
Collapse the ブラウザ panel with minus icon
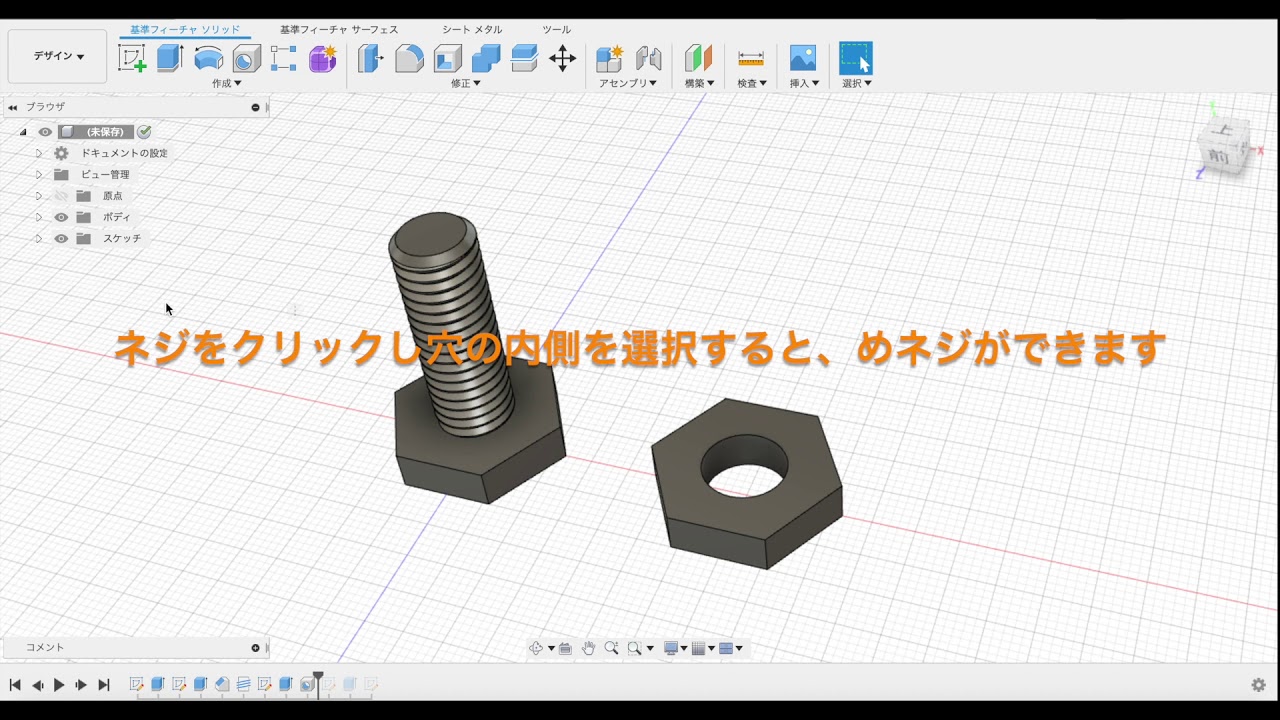(x=255, y=107)
